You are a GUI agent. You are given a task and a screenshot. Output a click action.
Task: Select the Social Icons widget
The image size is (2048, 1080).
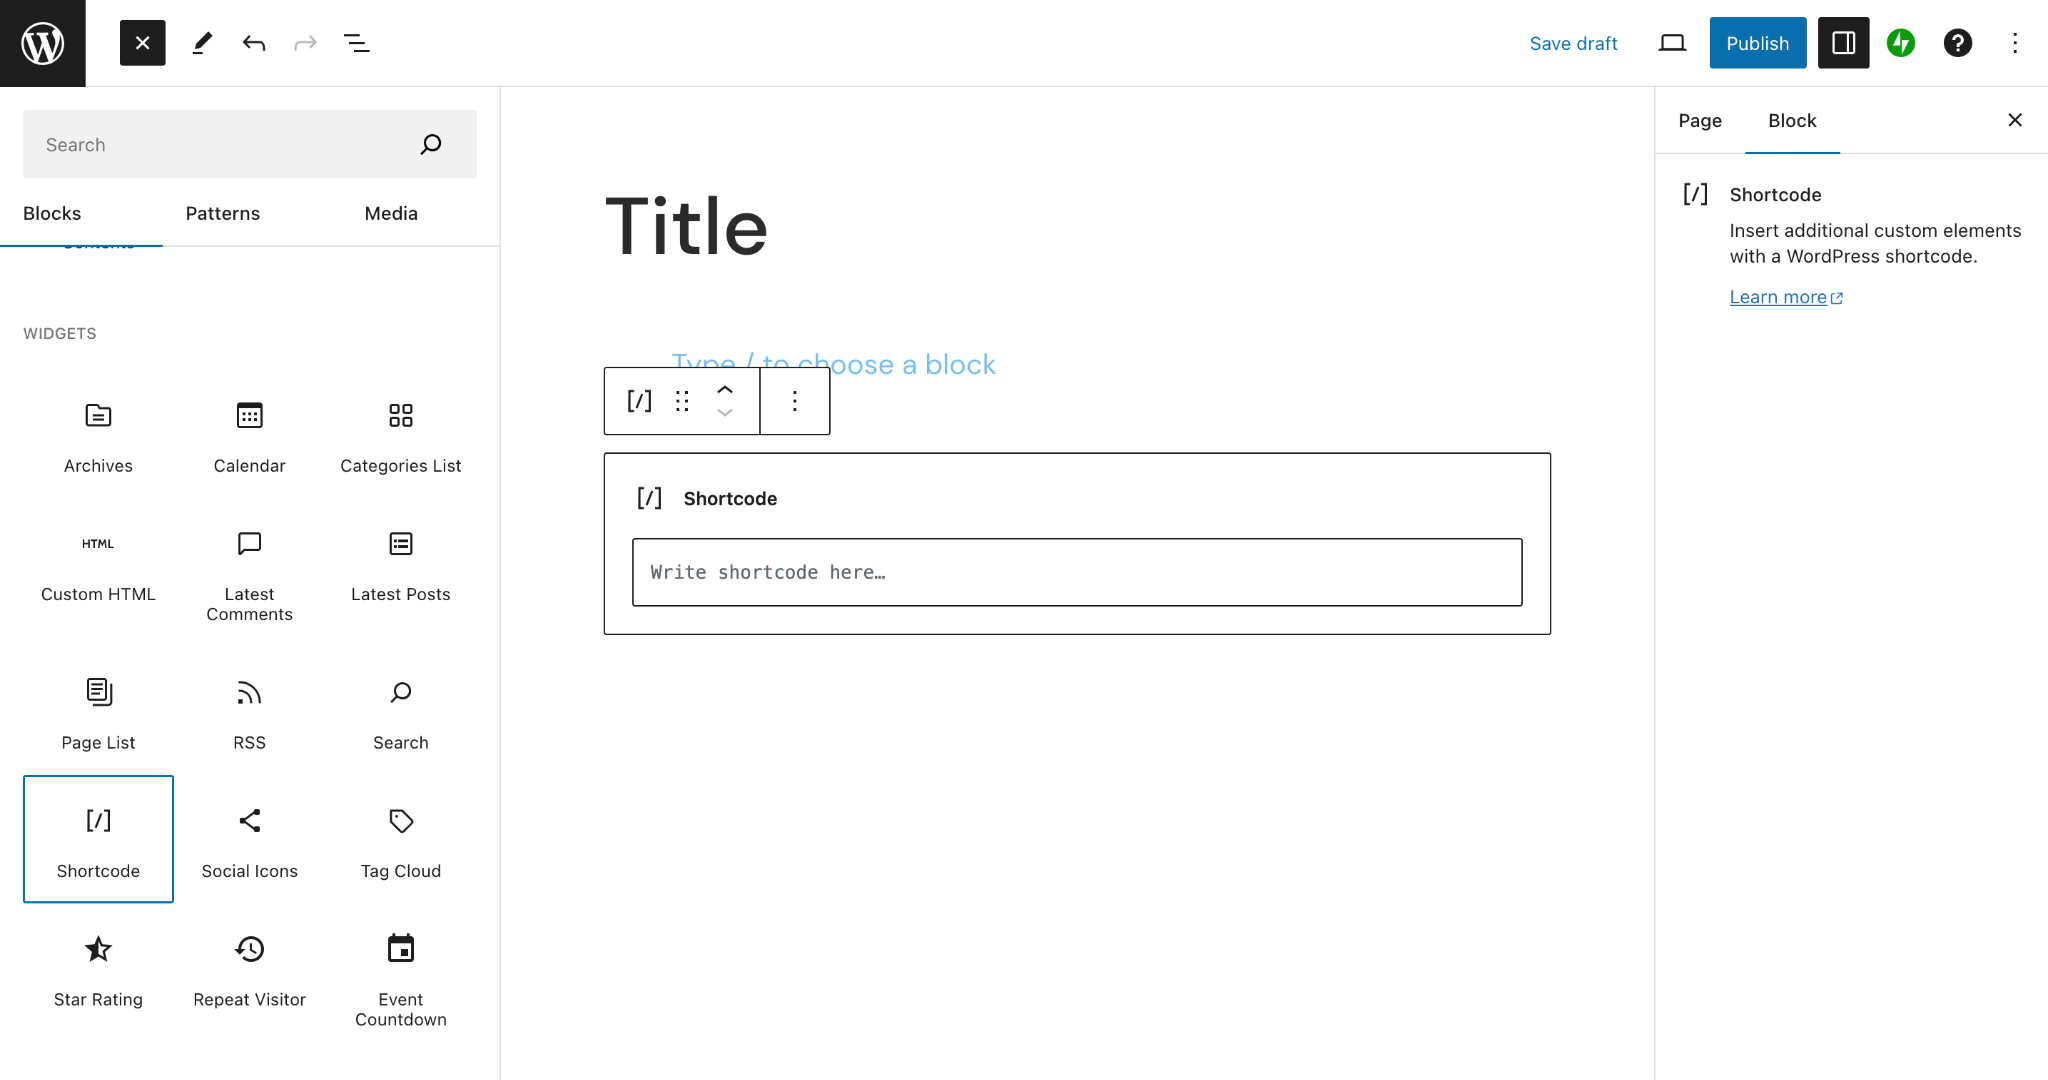click(249, 835)
